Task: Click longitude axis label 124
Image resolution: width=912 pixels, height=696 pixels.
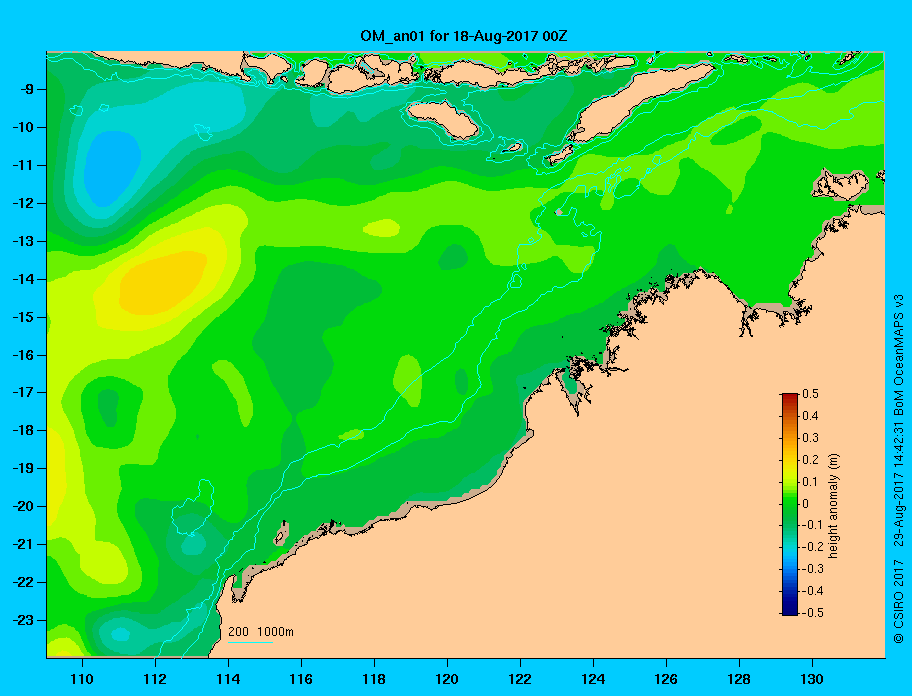Action: pyautogui.click(x=593, y=679)
